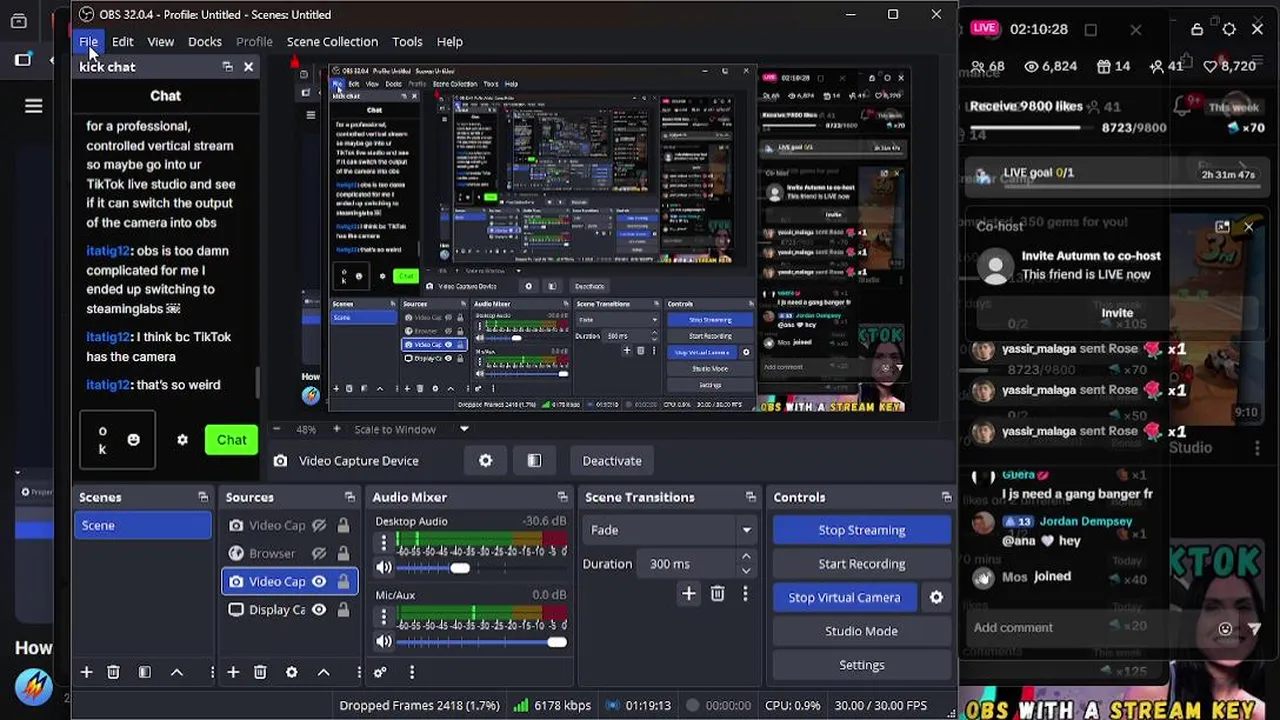Remove the selected scene using the trash icon
Viewport: 1280px width, 720px height.
tap(113, 673)
